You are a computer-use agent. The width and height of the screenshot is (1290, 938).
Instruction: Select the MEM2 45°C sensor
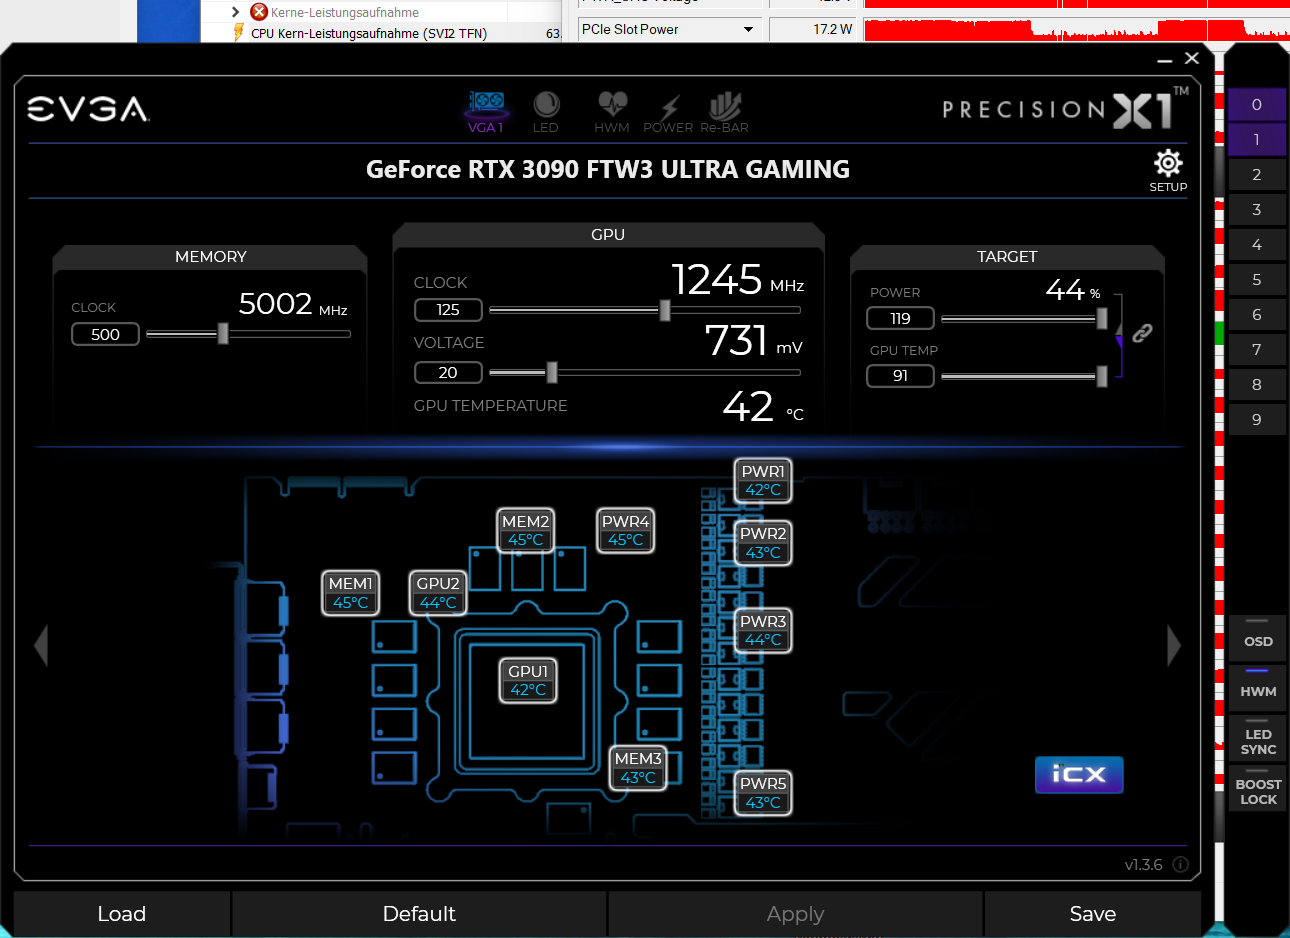[526, 530]
